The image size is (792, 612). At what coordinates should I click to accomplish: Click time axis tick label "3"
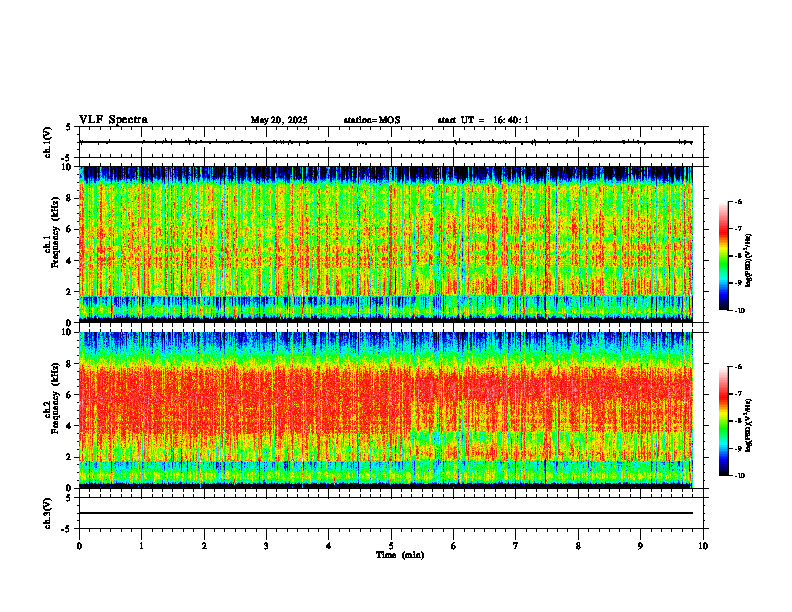266,546
